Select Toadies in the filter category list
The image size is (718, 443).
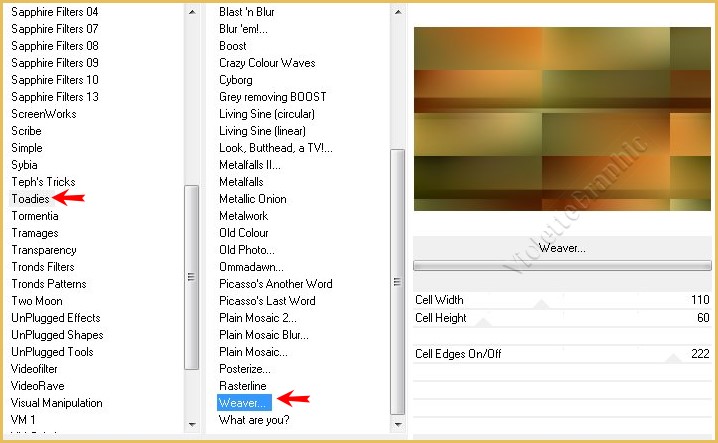click(30, 199)
